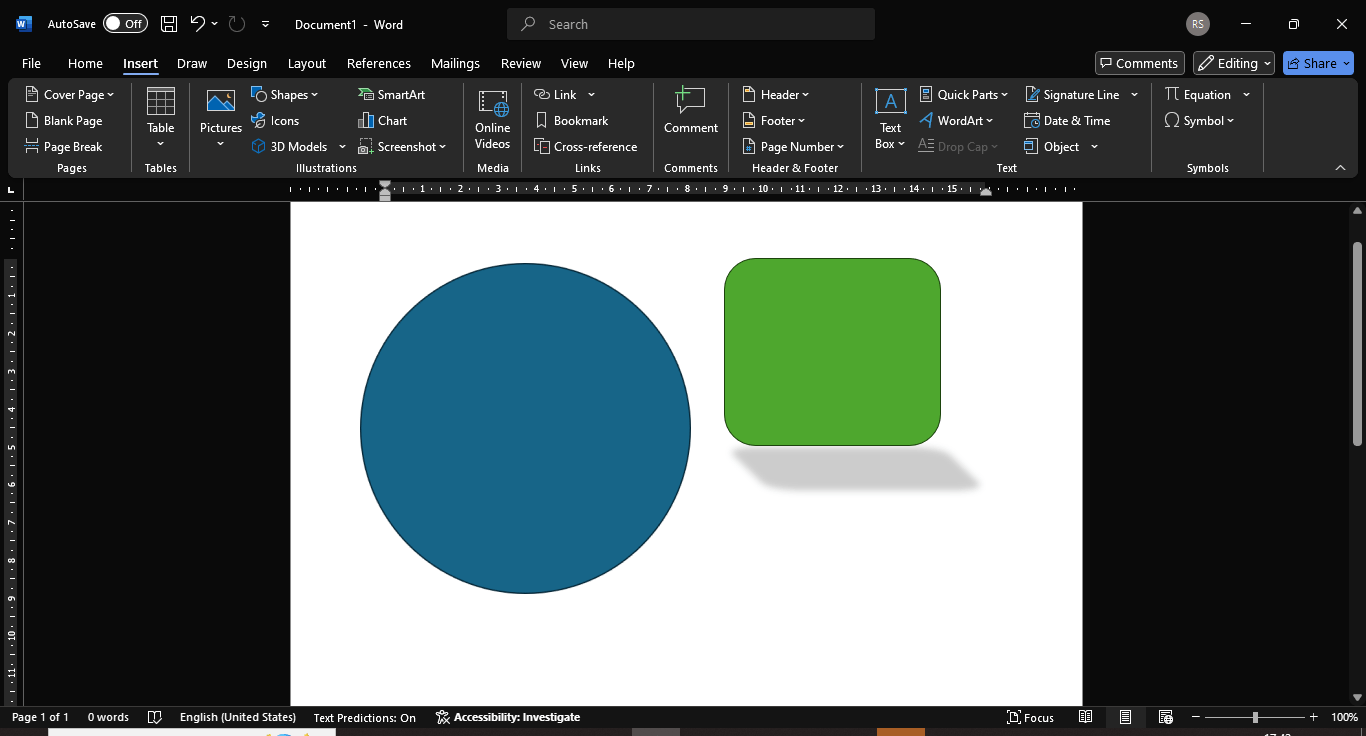Screen dimensions: 1366x736
Task: Click the Comments button at top right
Action: [1140, 63]
